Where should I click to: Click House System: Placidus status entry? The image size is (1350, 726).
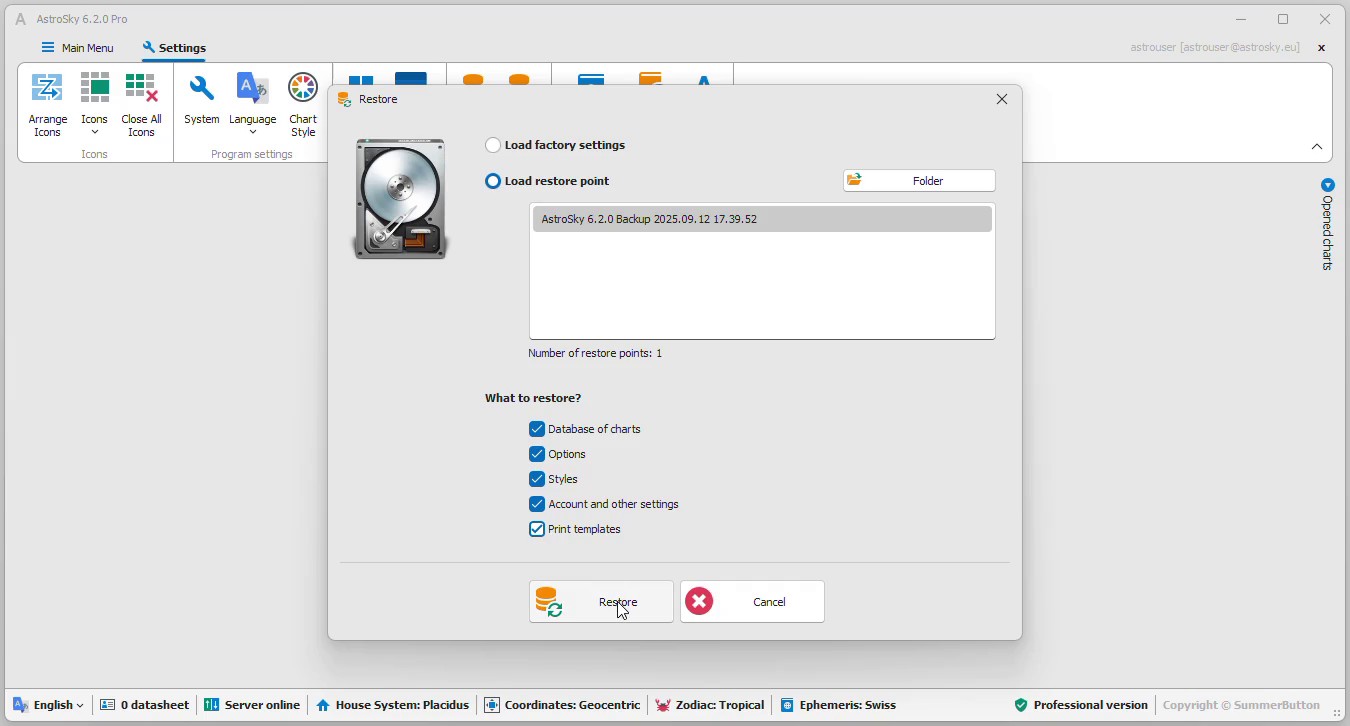[x=392, y=705]
